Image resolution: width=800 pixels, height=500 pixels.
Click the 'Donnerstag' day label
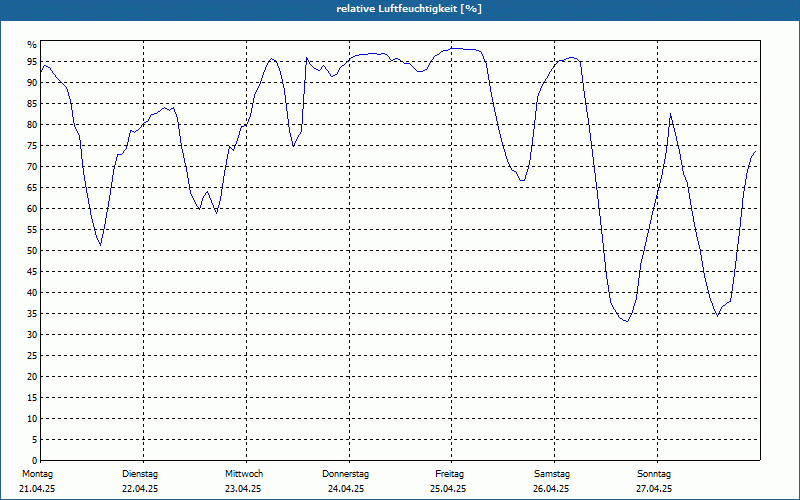(x=345, y=474)
